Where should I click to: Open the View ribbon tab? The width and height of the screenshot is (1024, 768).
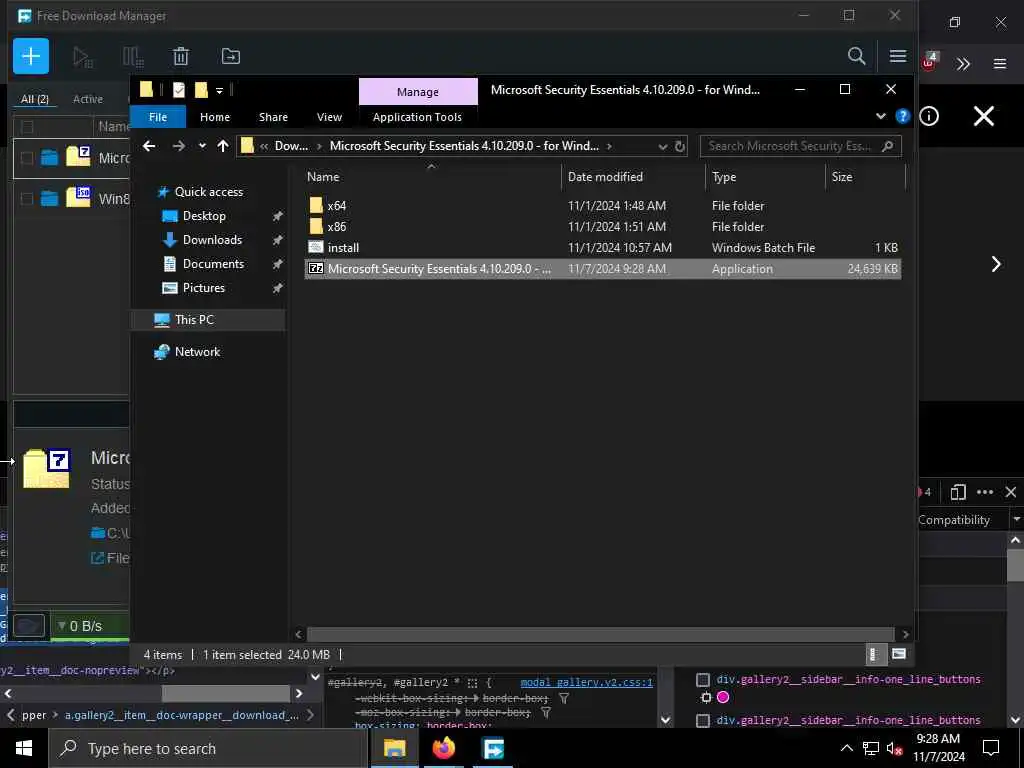329,117
